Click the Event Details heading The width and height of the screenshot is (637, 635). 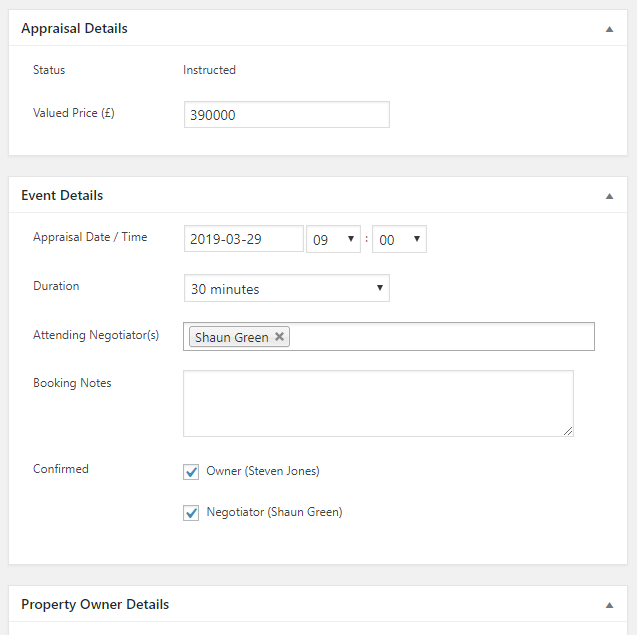click(x=62, y=195)
